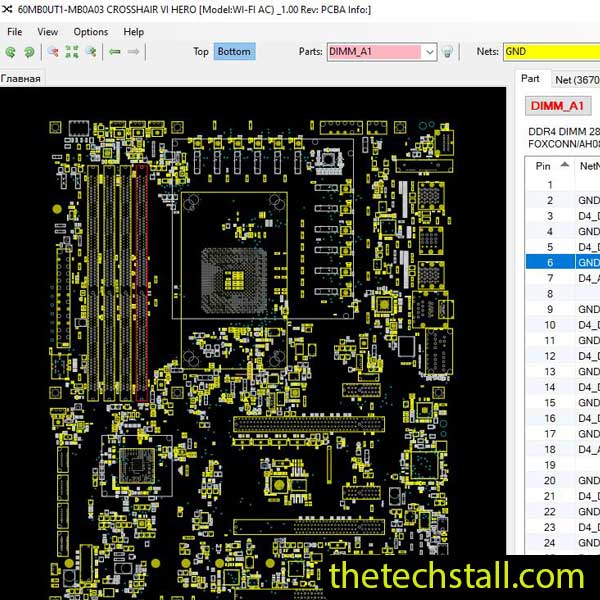Open the Options menu

tap(90, 31)
